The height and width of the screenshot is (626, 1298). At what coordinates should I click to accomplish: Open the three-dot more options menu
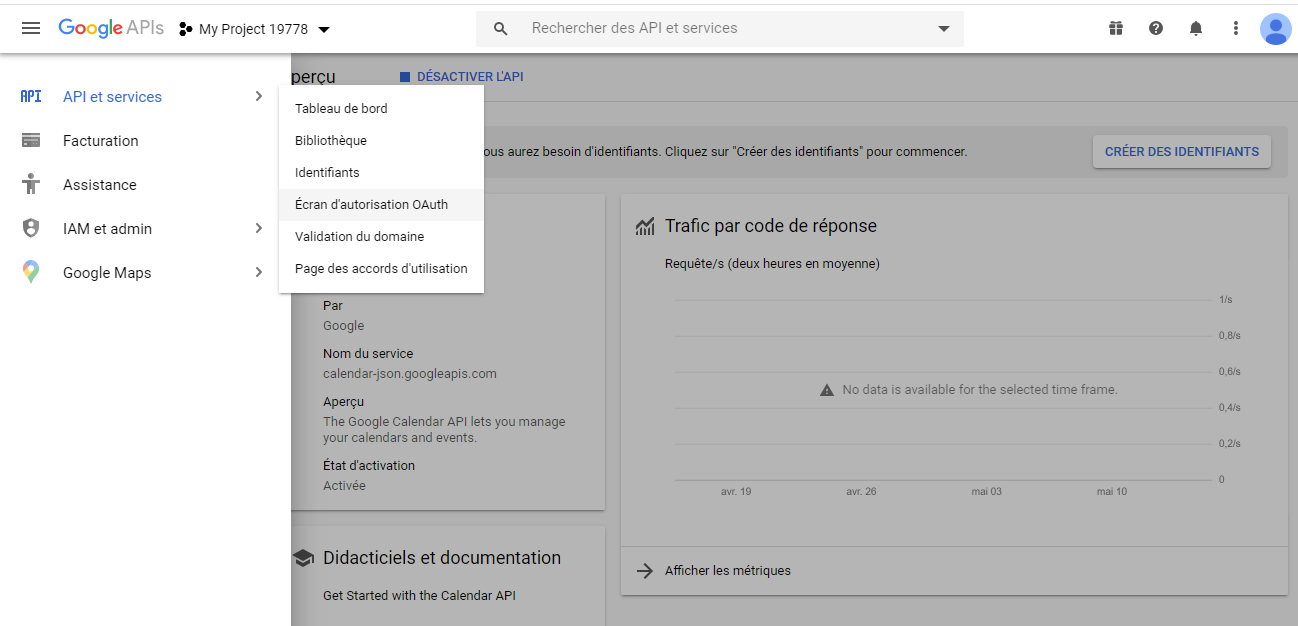pos(1236,28)
